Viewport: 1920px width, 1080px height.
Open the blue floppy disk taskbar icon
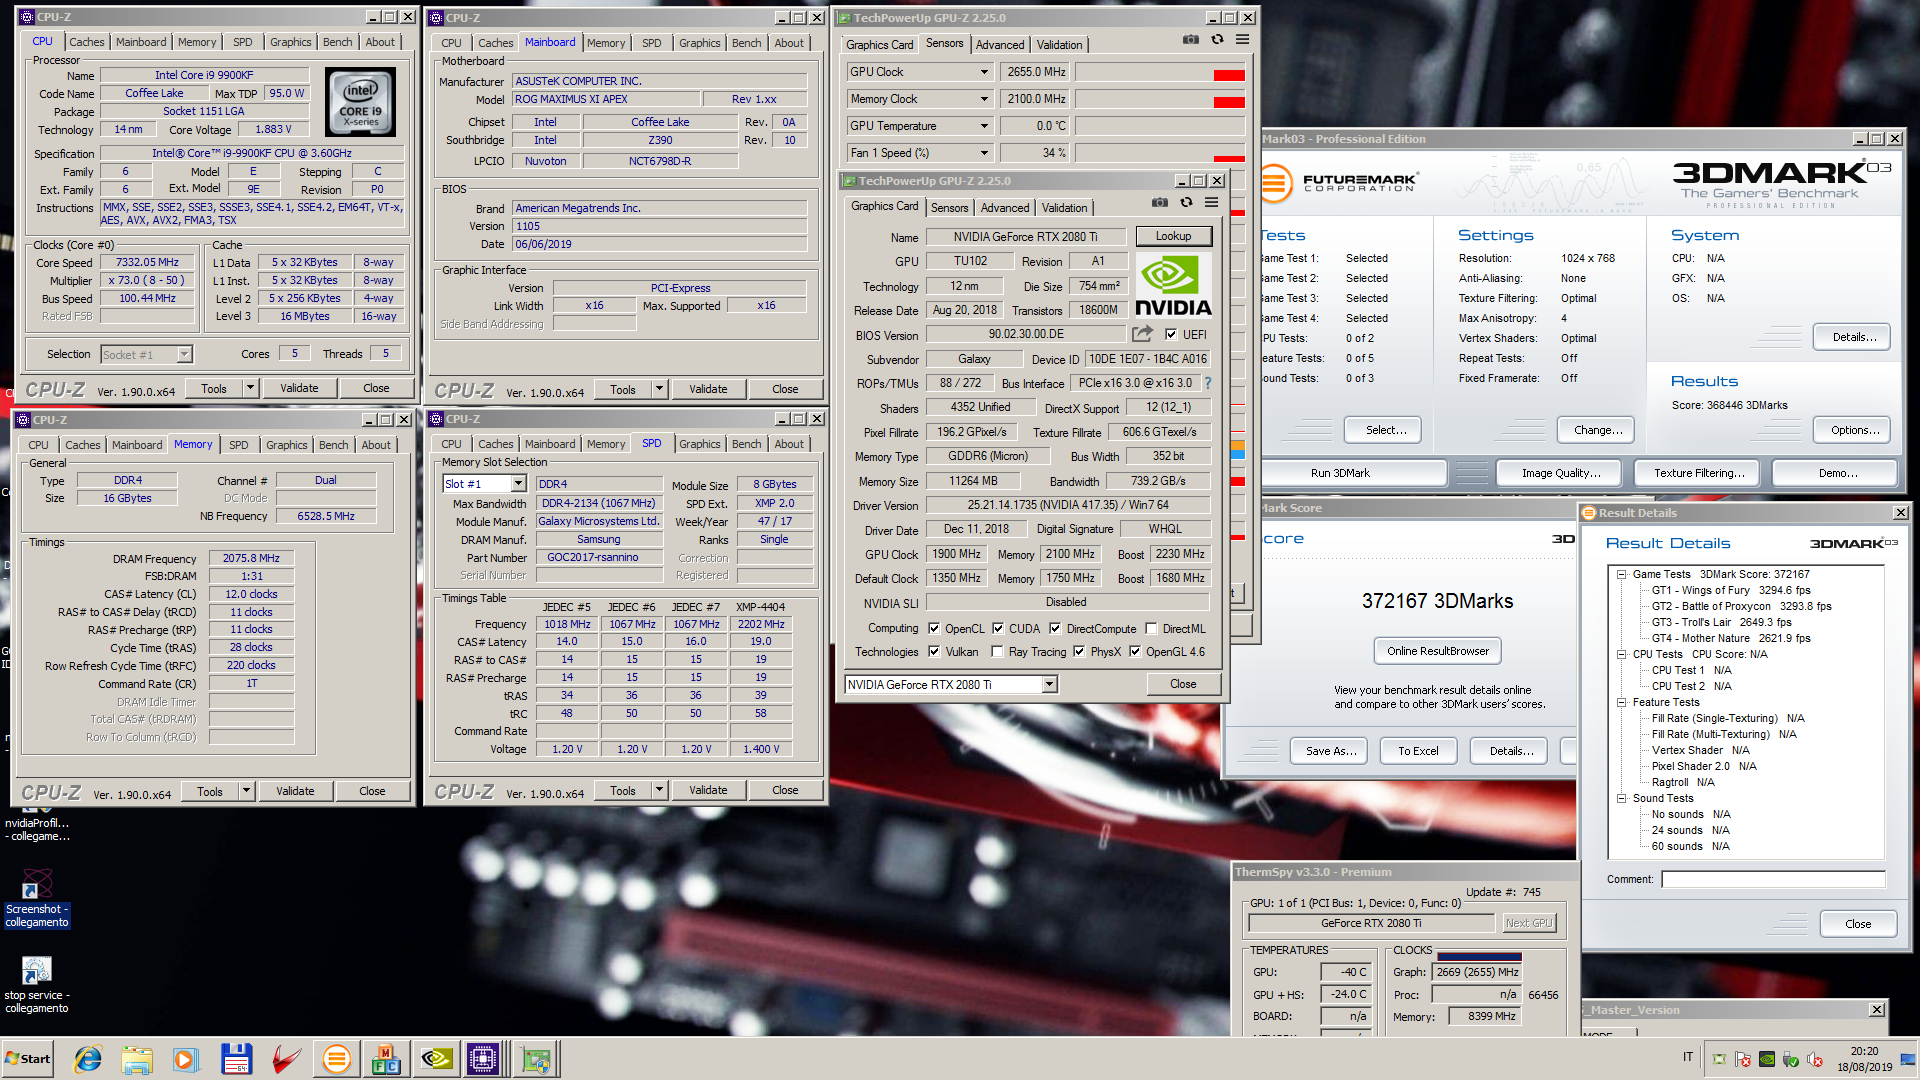pyautogui.click(x=236, y=1059)
